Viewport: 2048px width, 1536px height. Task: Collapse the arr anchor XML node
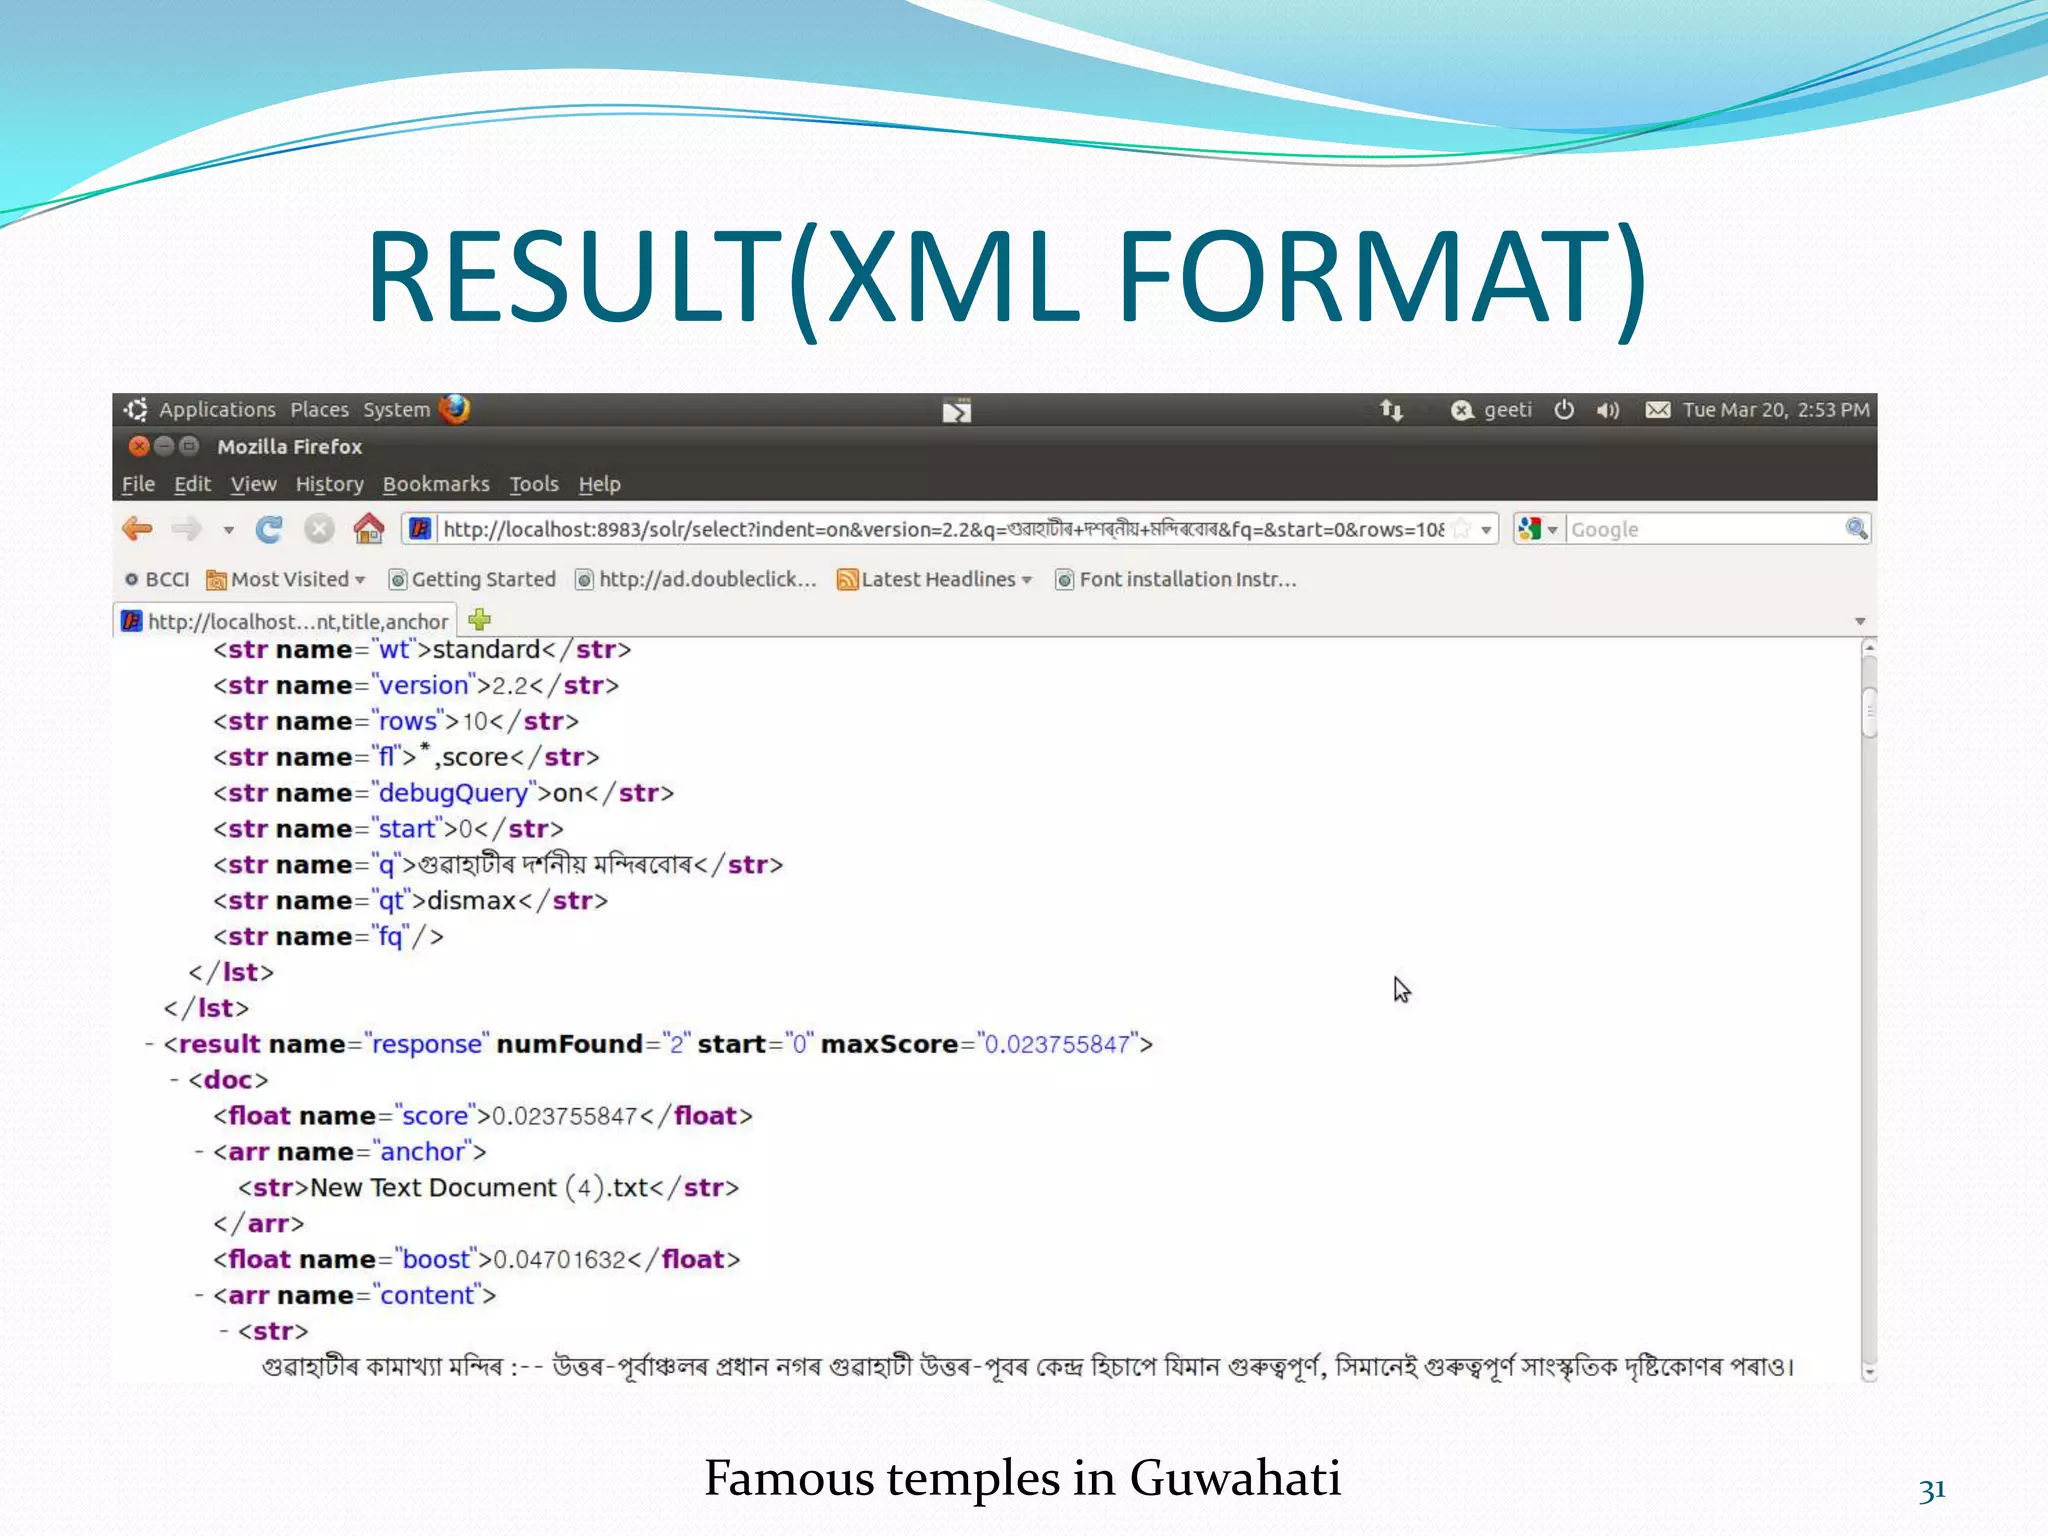point(199,1152)
